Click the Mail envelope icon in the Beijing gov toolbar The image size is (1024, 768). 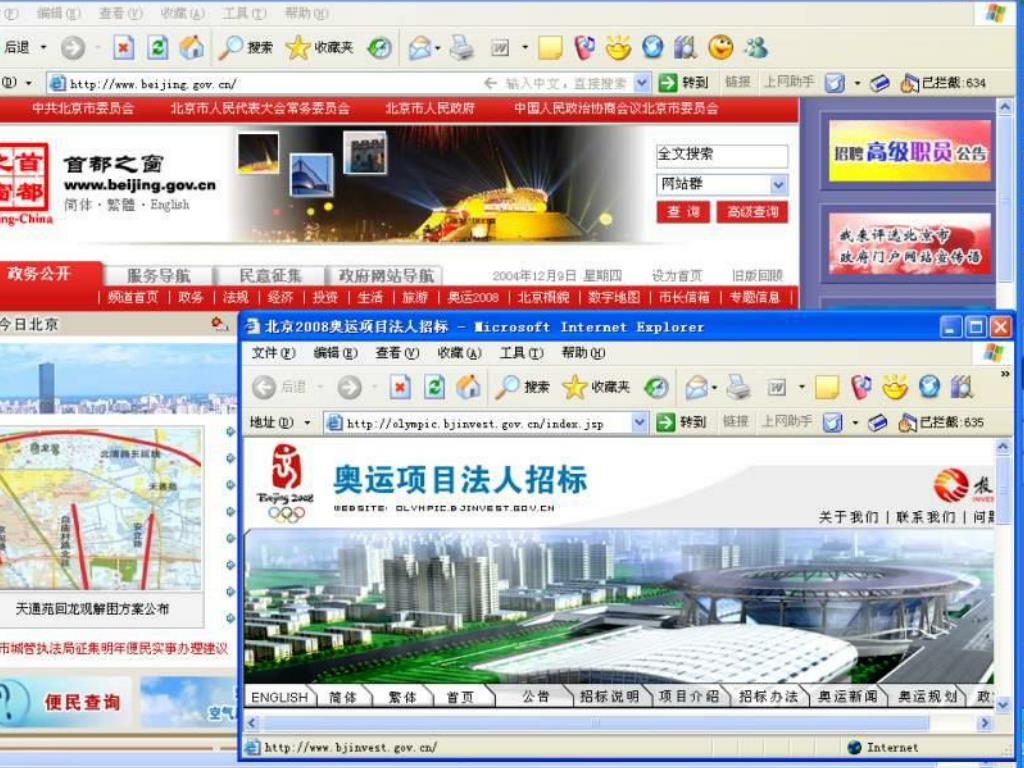(x=419, y=48)
